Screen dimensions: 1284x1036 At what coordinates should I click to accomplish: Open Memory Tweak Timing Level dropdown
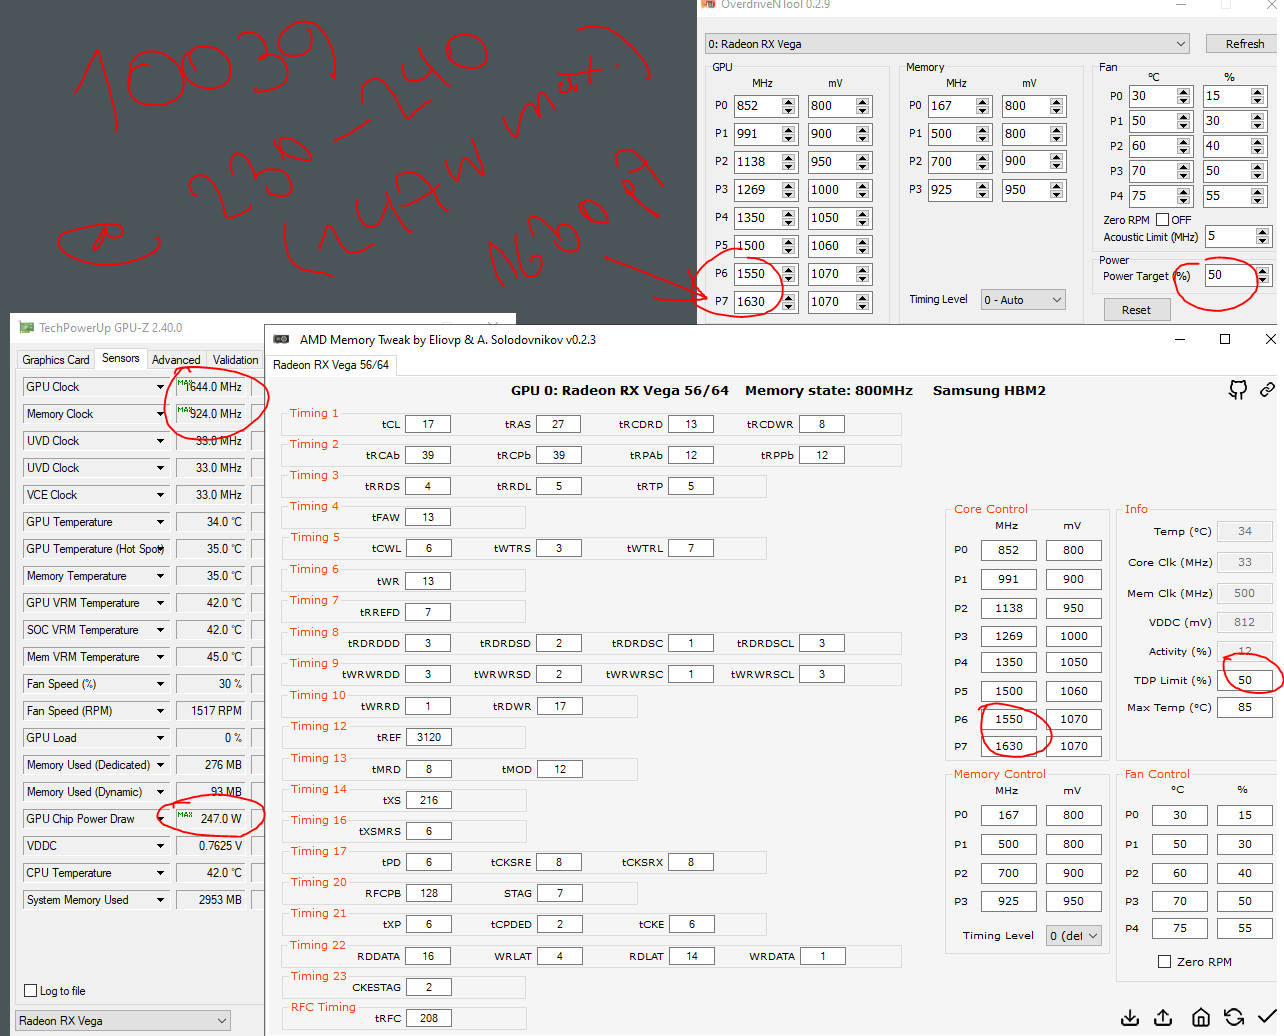1074,935
